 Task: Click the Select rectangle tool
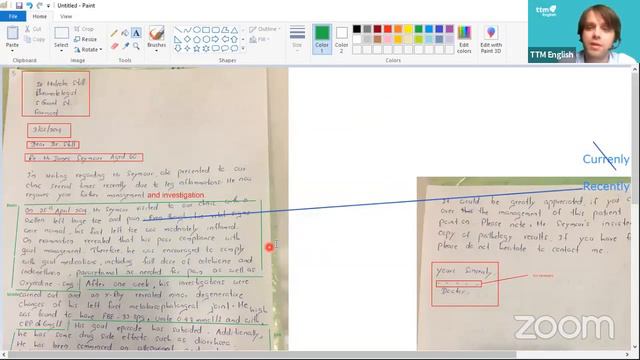click(61, 33)
